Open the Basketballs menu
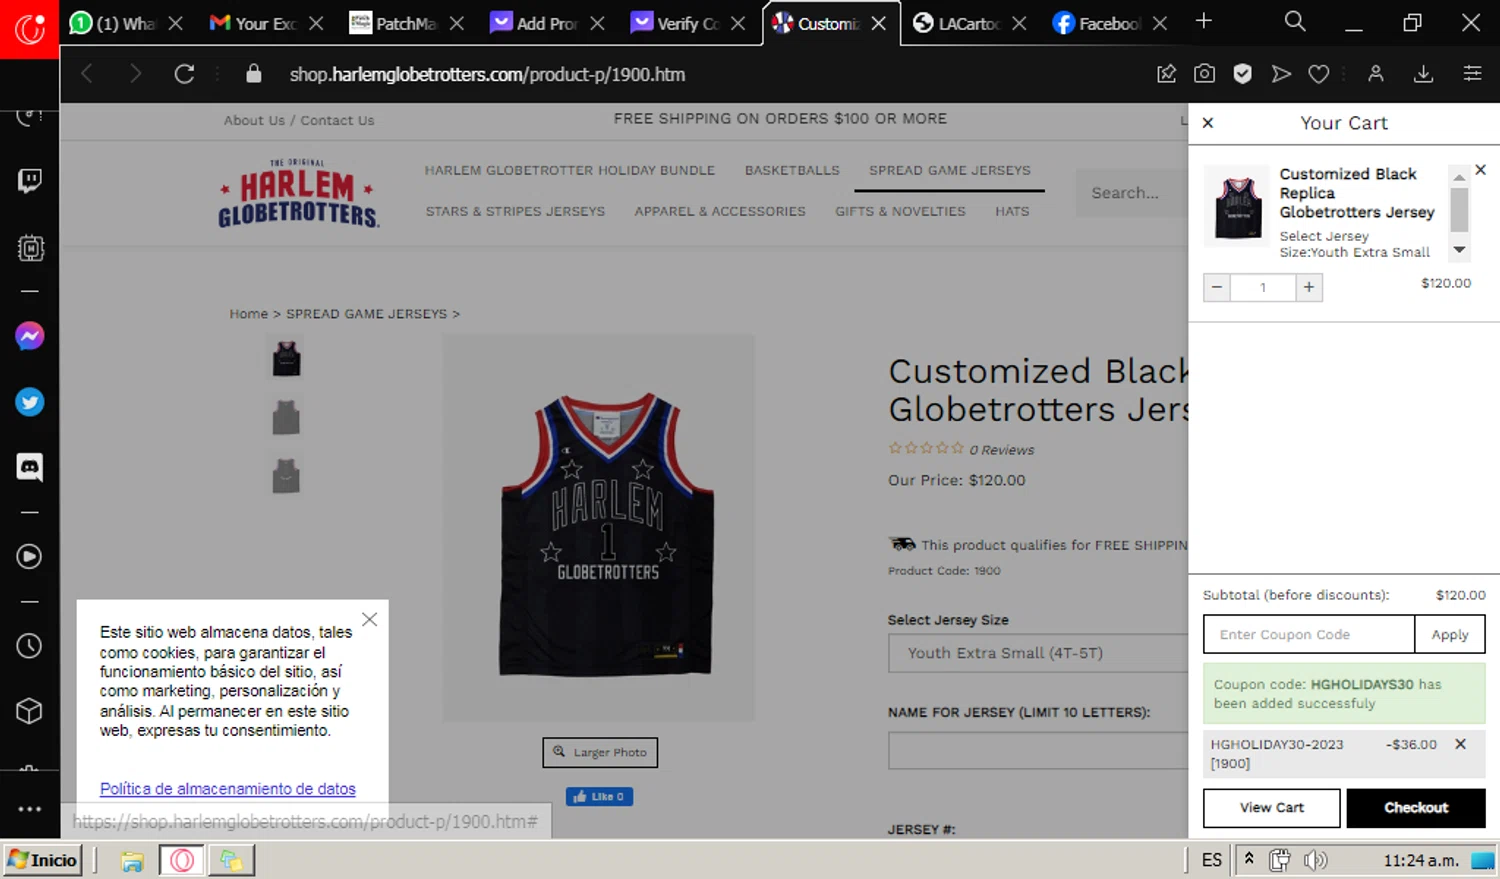Viewport: 1500px width, 879px height. pos(792,171)
